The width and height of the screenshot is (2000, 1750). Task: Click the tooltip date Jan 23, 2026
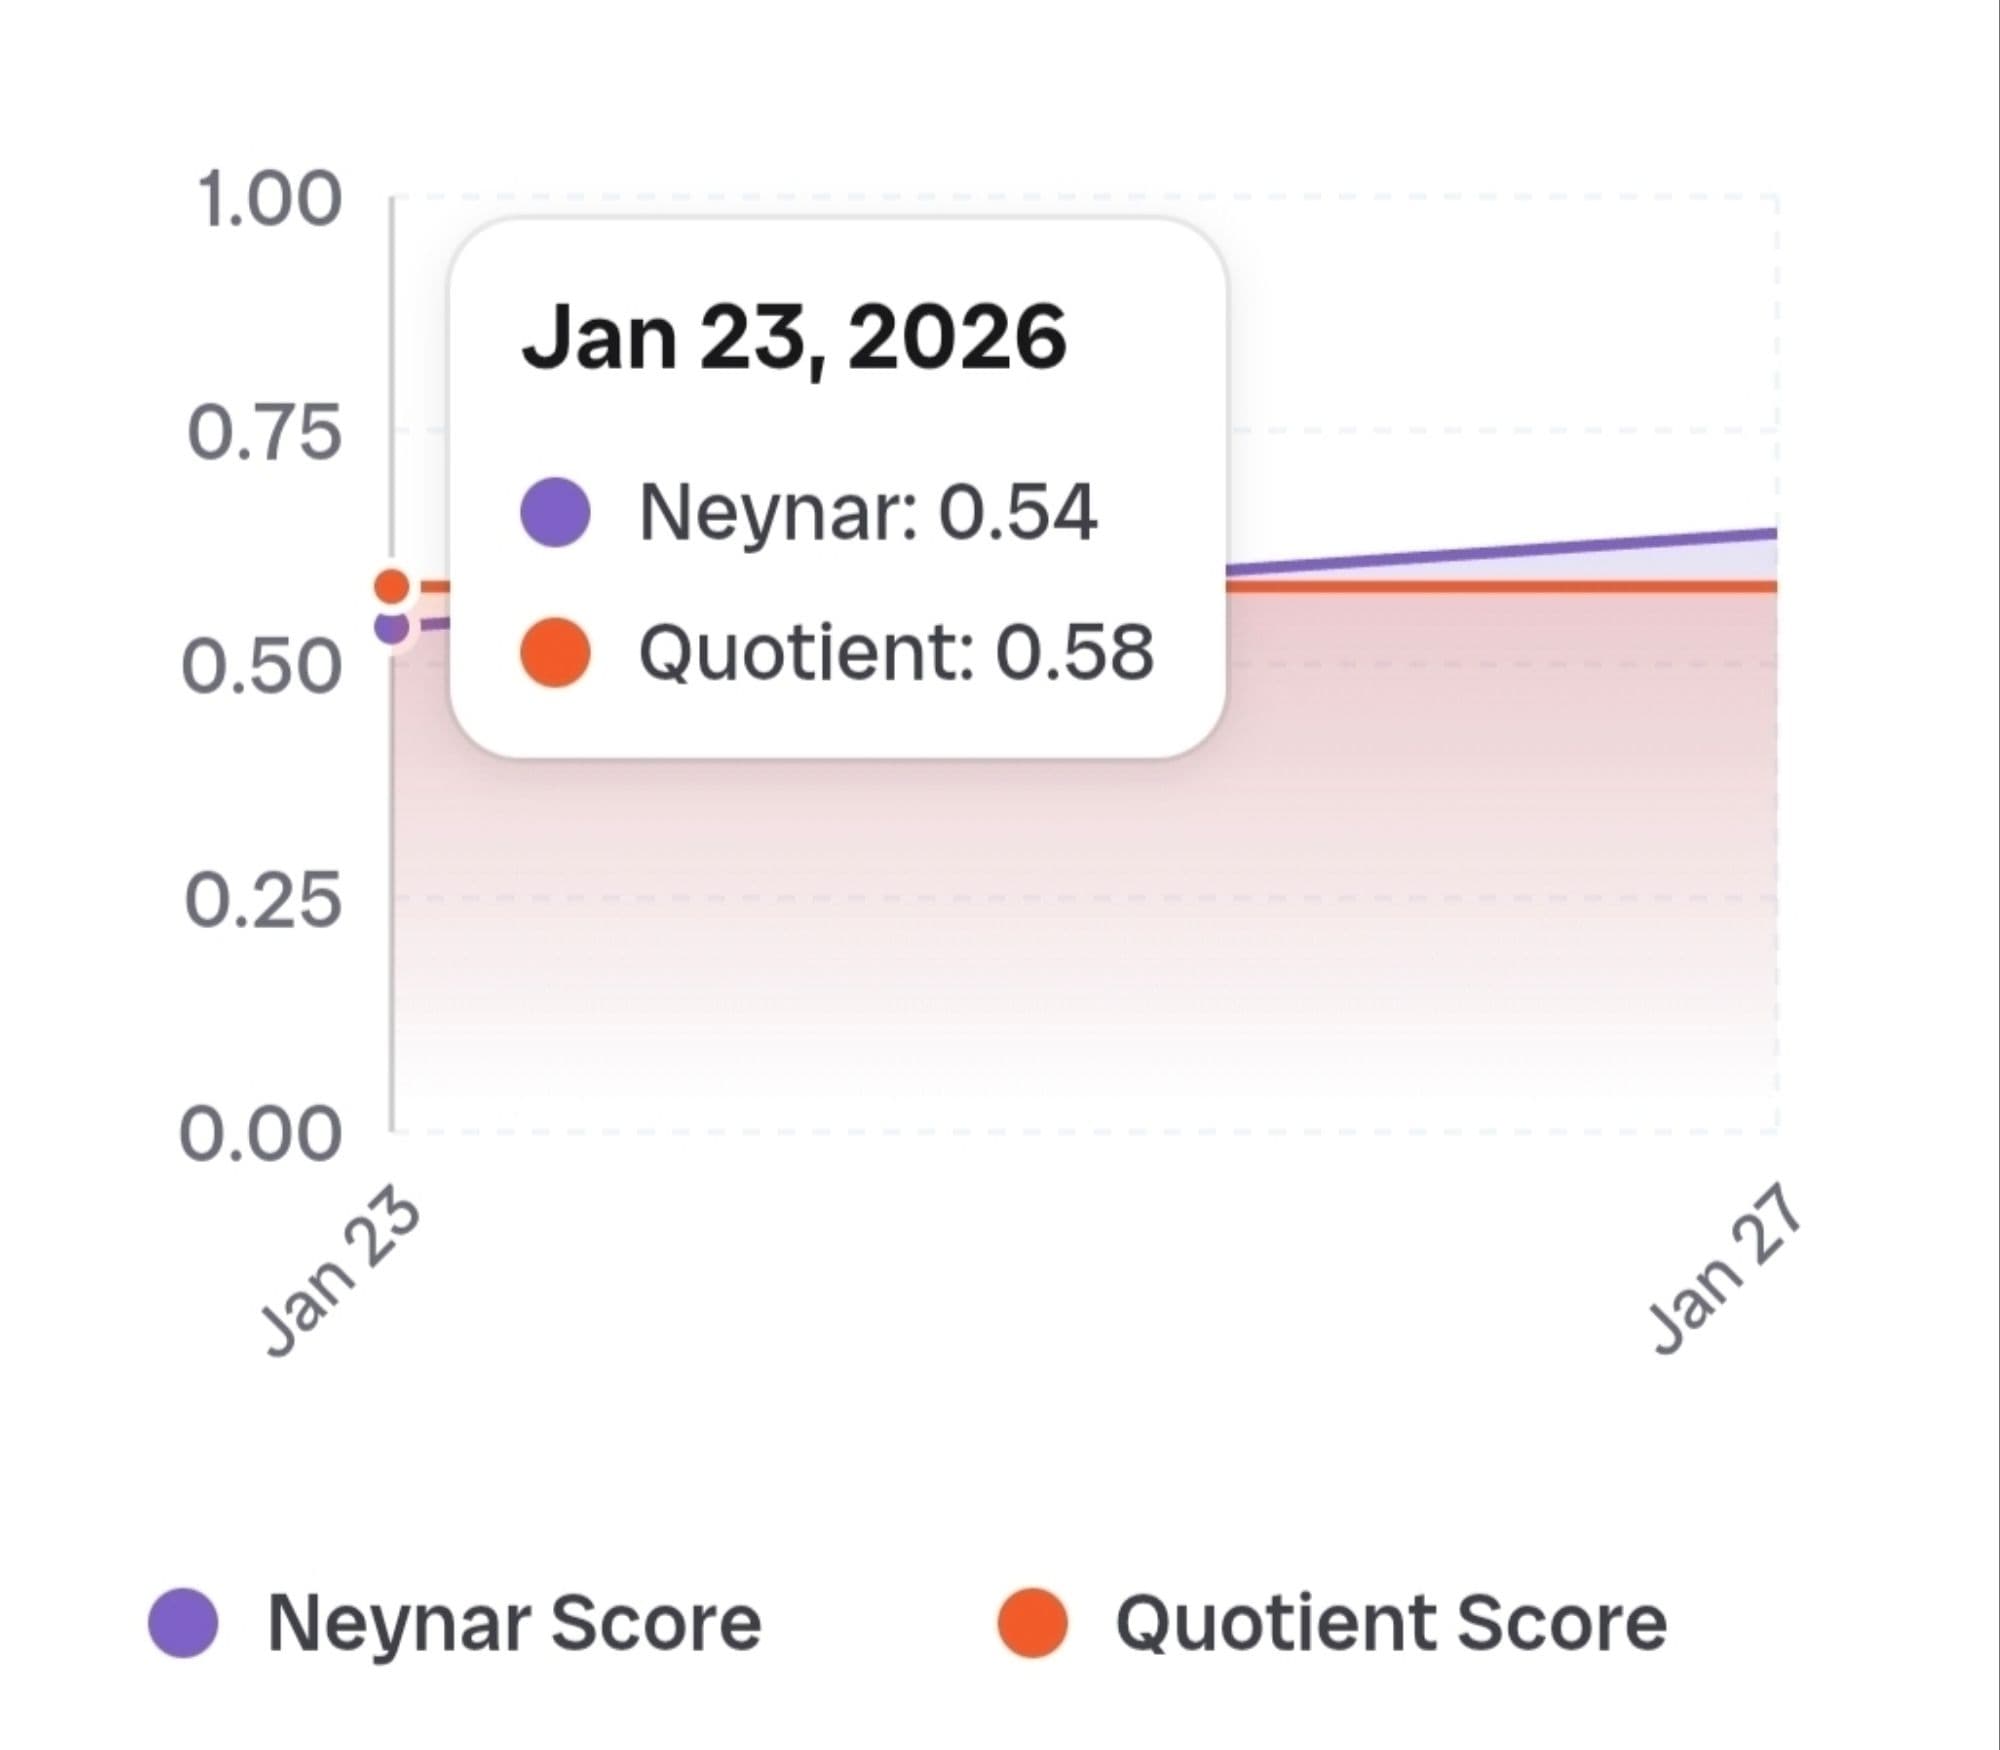795,338
